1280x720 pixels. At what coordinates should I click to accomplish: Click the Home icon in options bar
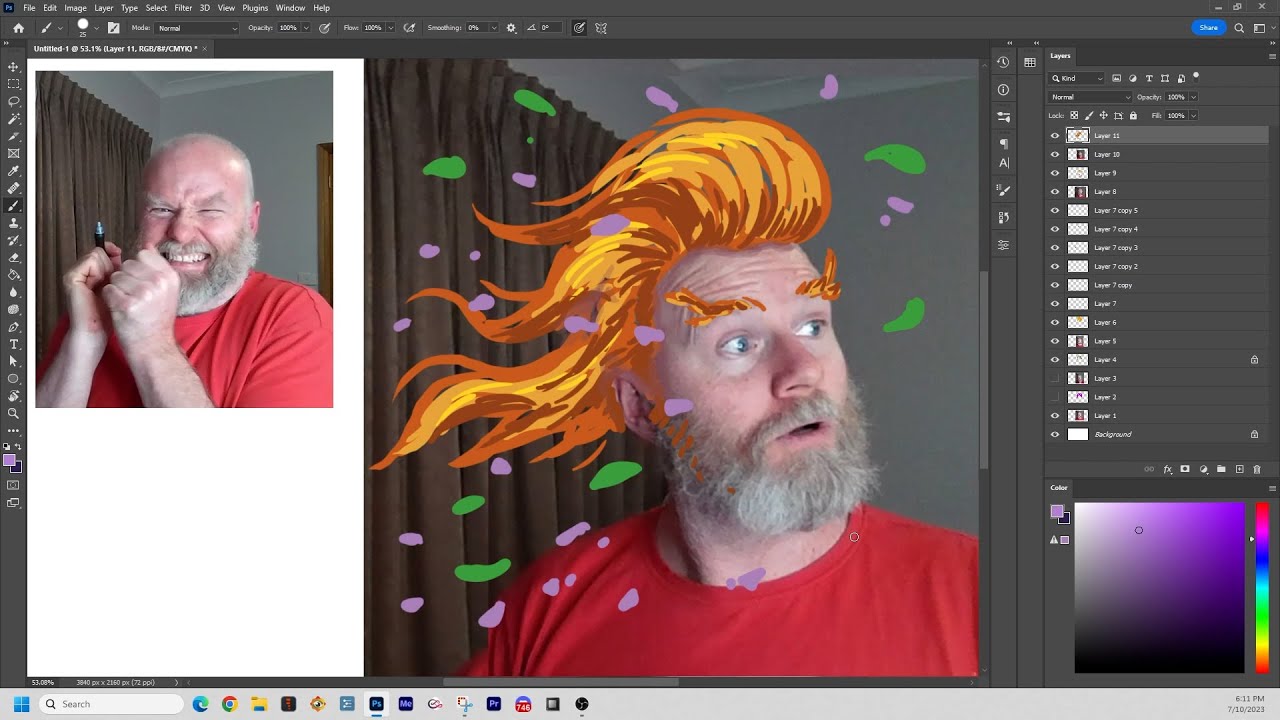tap(18, 28)
